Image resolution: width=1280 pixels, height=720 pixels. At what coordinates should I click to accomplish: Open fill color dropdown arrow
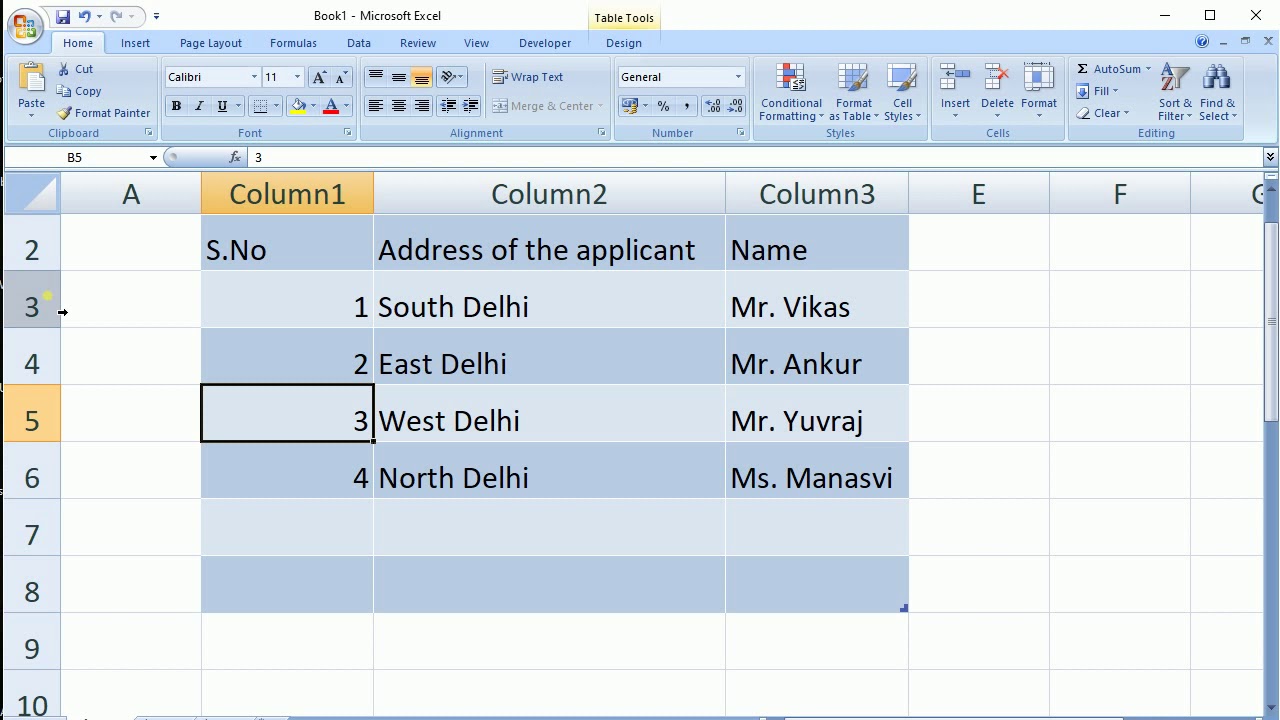[x=313, y=106]
